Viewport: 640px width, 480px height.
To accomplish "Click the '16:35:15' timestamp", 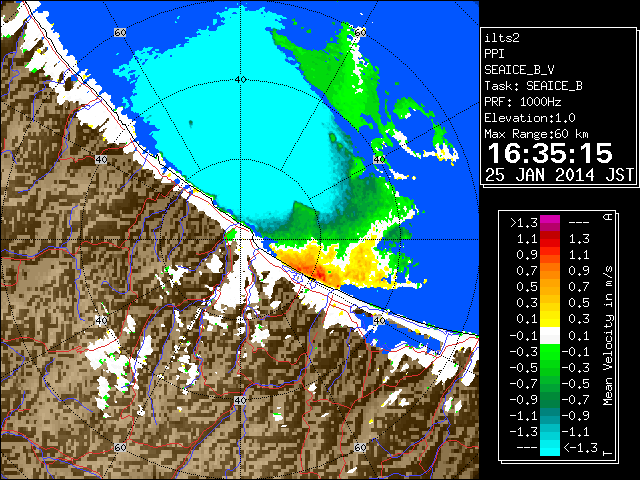I will [550, 153].
